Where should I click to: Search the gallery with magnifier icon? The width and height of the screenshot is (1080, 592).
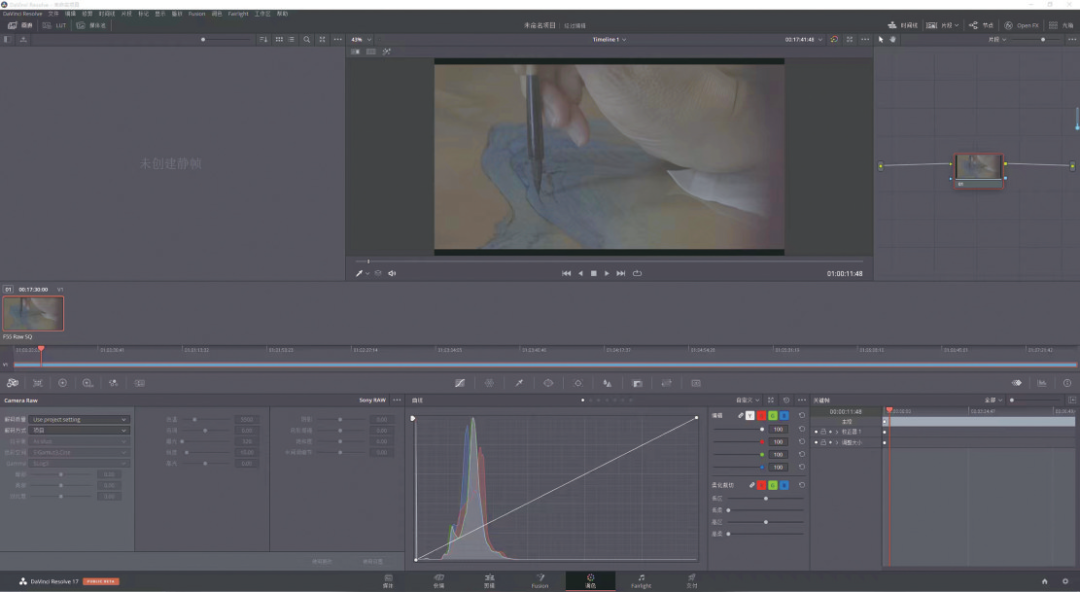click(x=307, y=39)
